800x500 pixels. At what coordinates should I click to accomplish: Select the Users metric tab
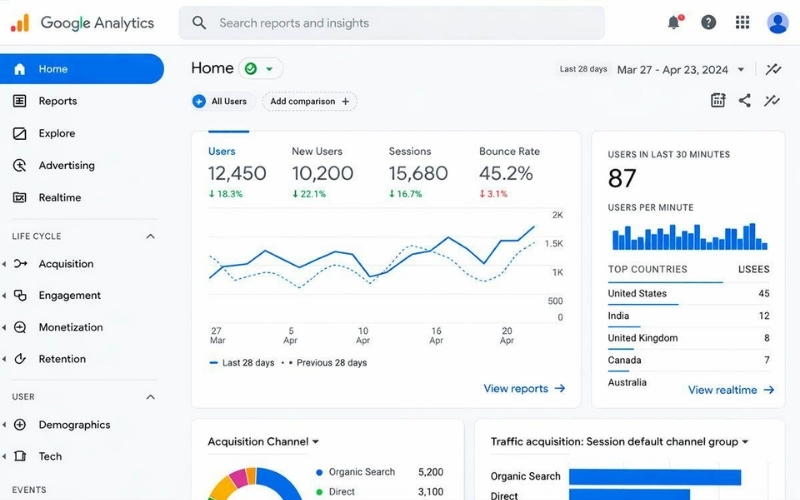pos(237,172)
